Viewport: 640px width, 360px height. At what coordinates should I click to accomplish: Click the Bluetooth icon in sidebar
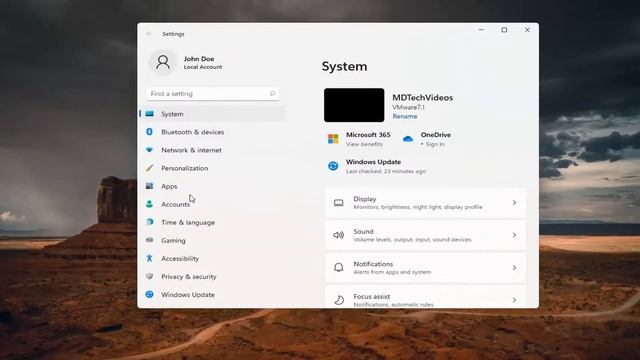pyautogui.click(x=149, y=132)
